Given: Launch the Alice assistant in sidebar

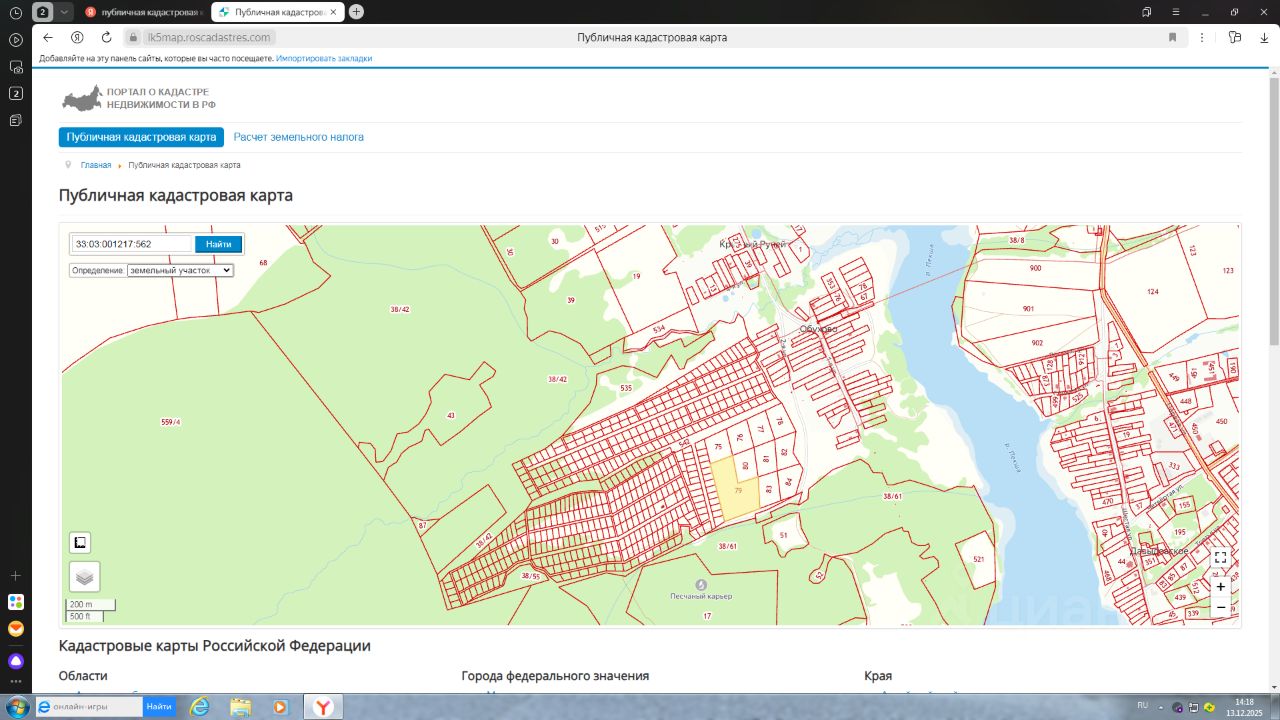Looking at the screenshot, I should point(16,661).
